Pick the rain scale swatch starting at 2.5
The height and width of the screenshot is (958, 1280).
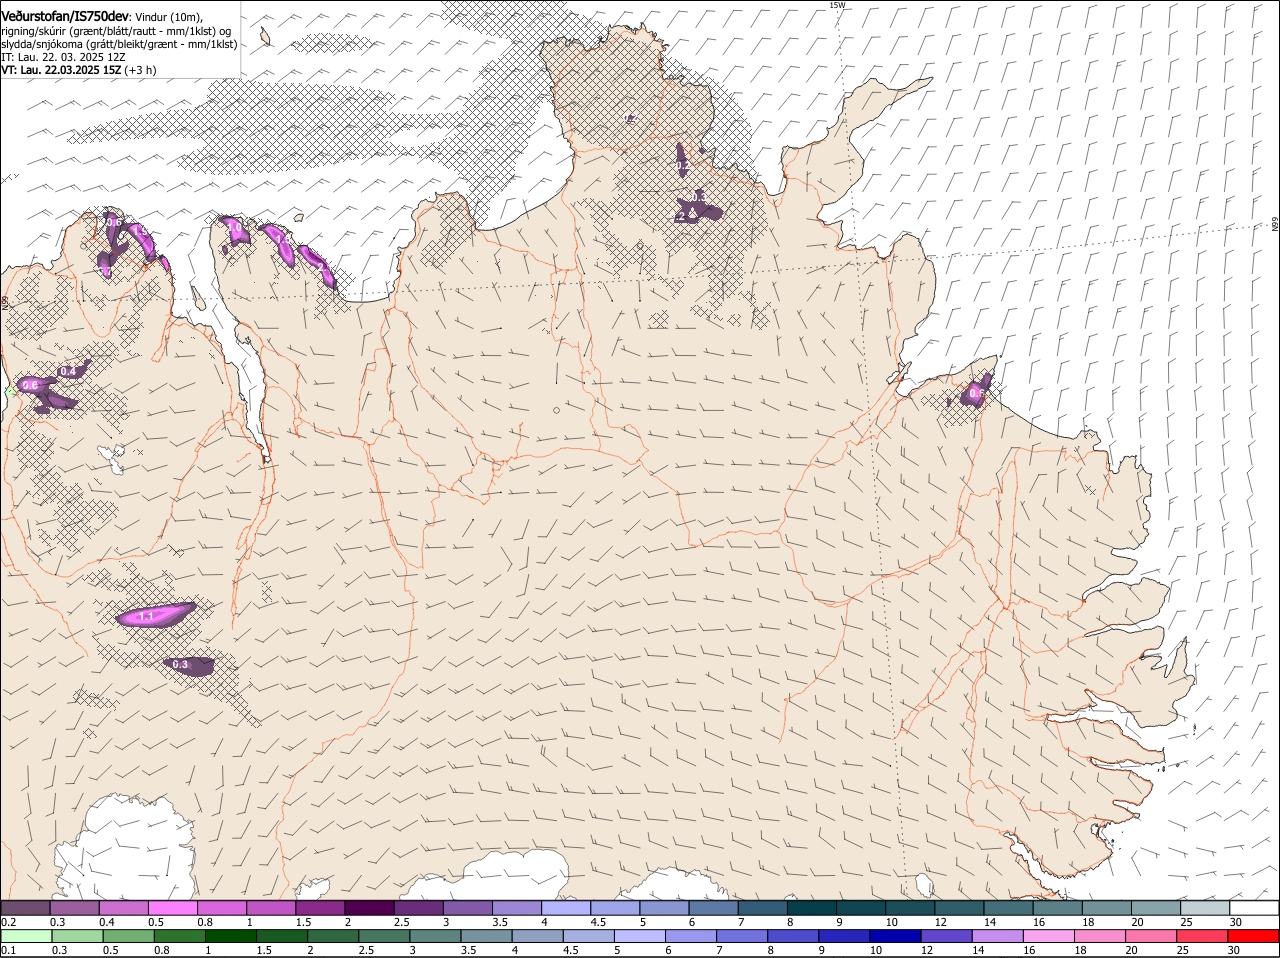tap(384, 937)
